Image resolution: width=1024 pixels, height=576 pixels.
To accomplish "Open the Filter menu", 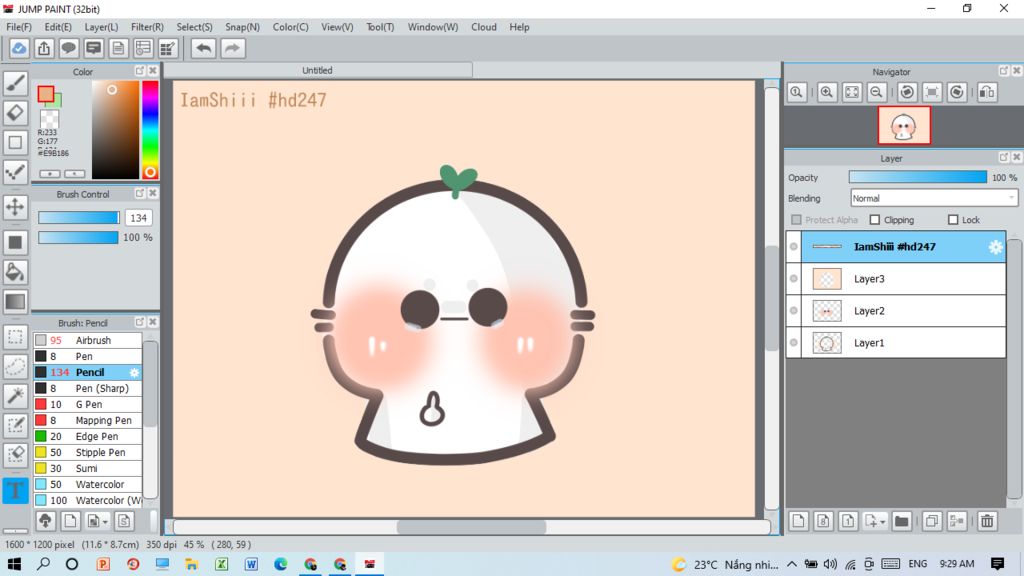I will click(147, 27).
